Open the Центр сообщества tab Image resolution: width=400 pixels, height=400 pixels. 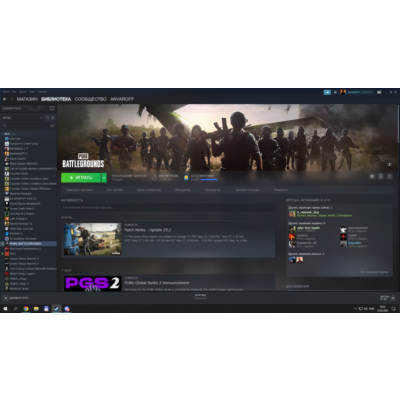click(x=149, y=190)
